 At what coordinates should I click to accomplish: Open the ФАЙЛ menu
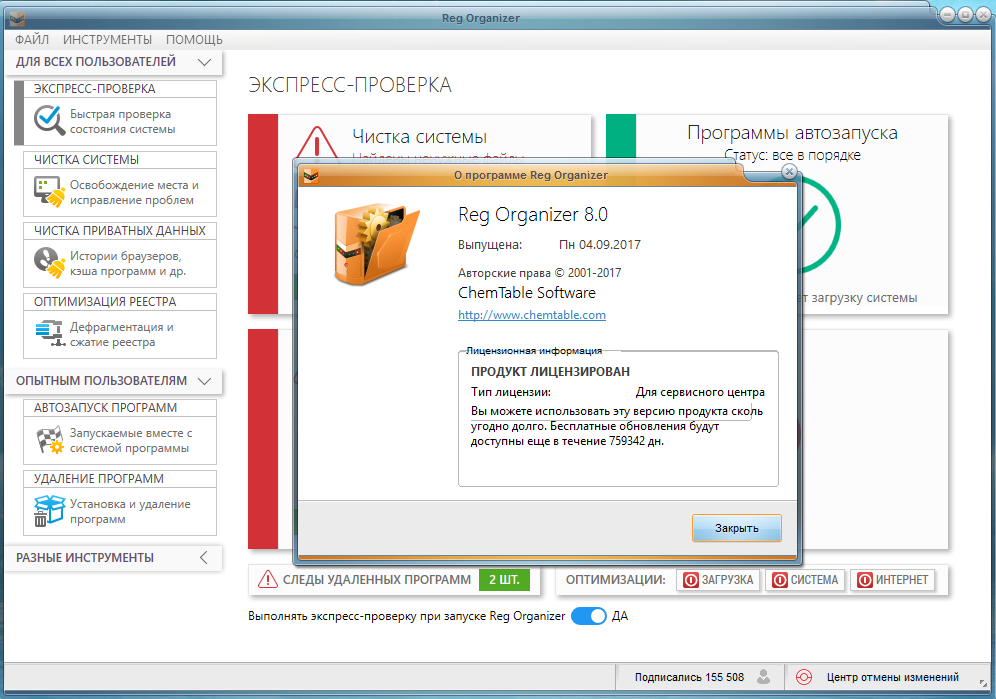click(32, 39)
